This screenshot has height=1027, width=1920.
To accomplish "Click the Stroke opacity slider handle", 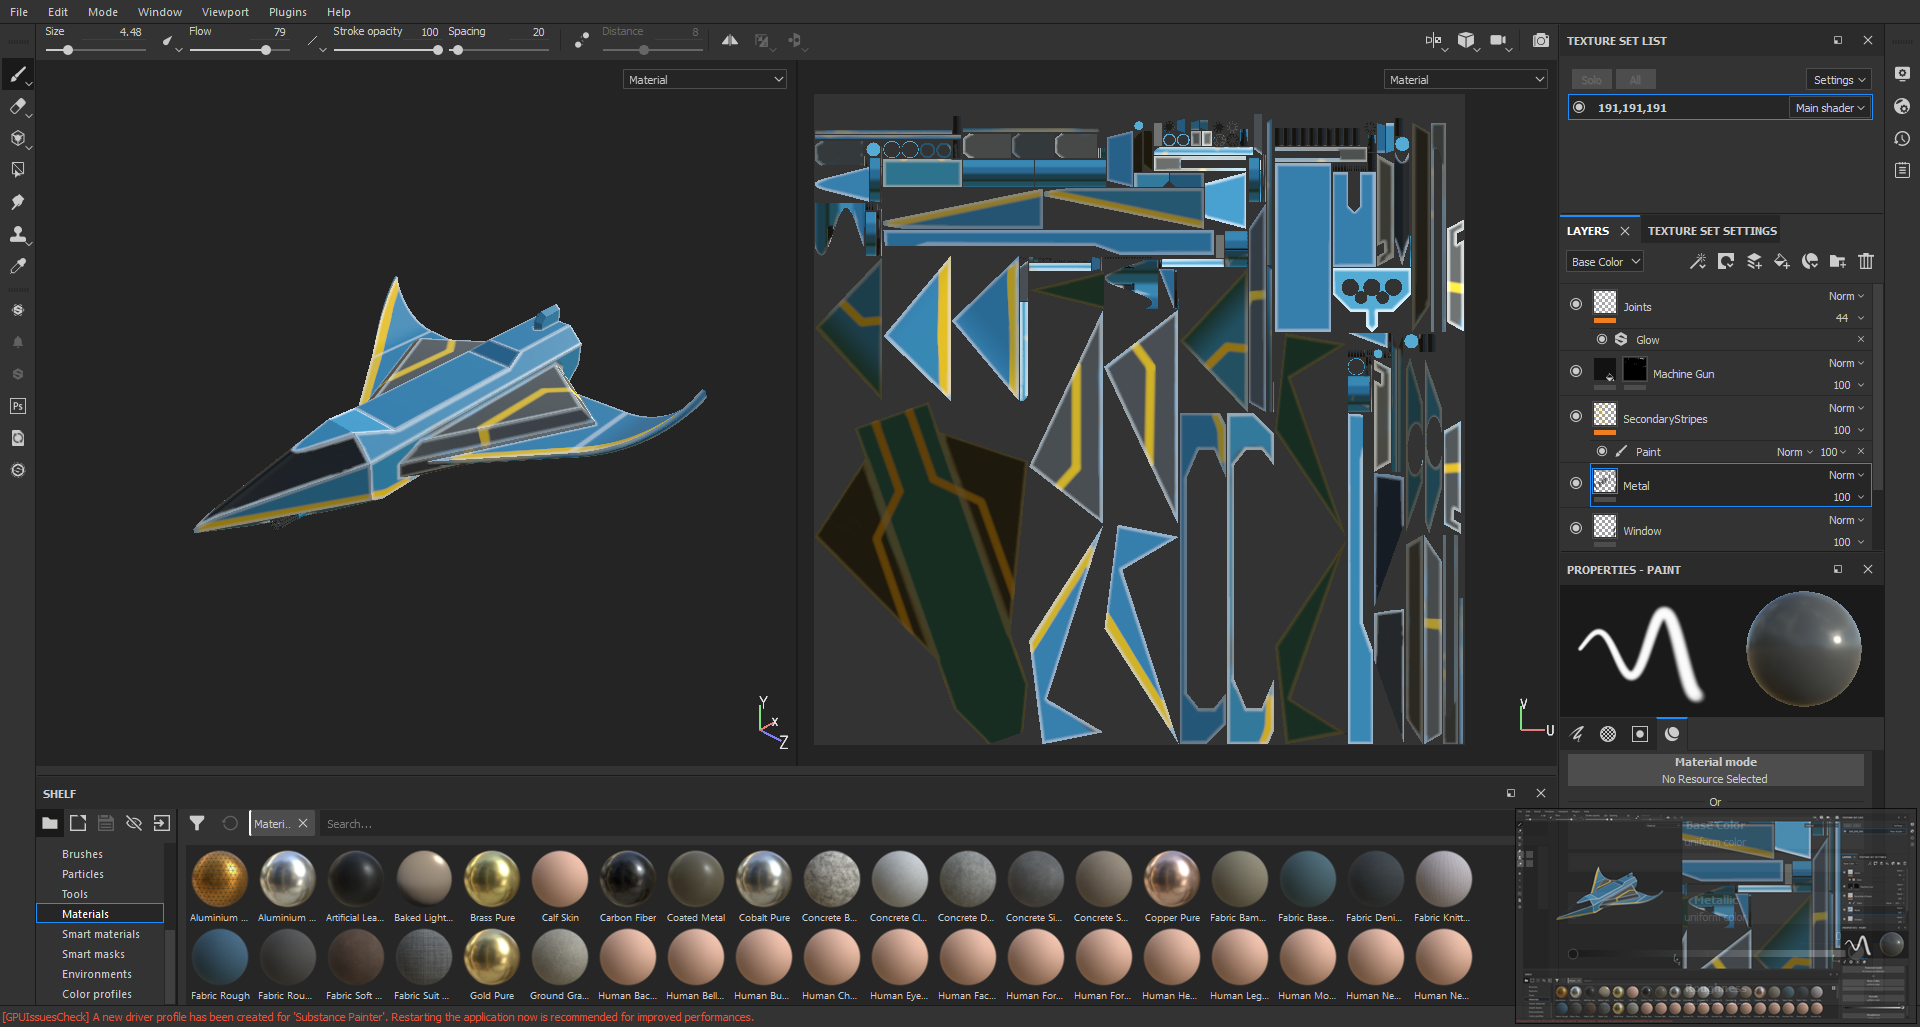I will 437,50.
